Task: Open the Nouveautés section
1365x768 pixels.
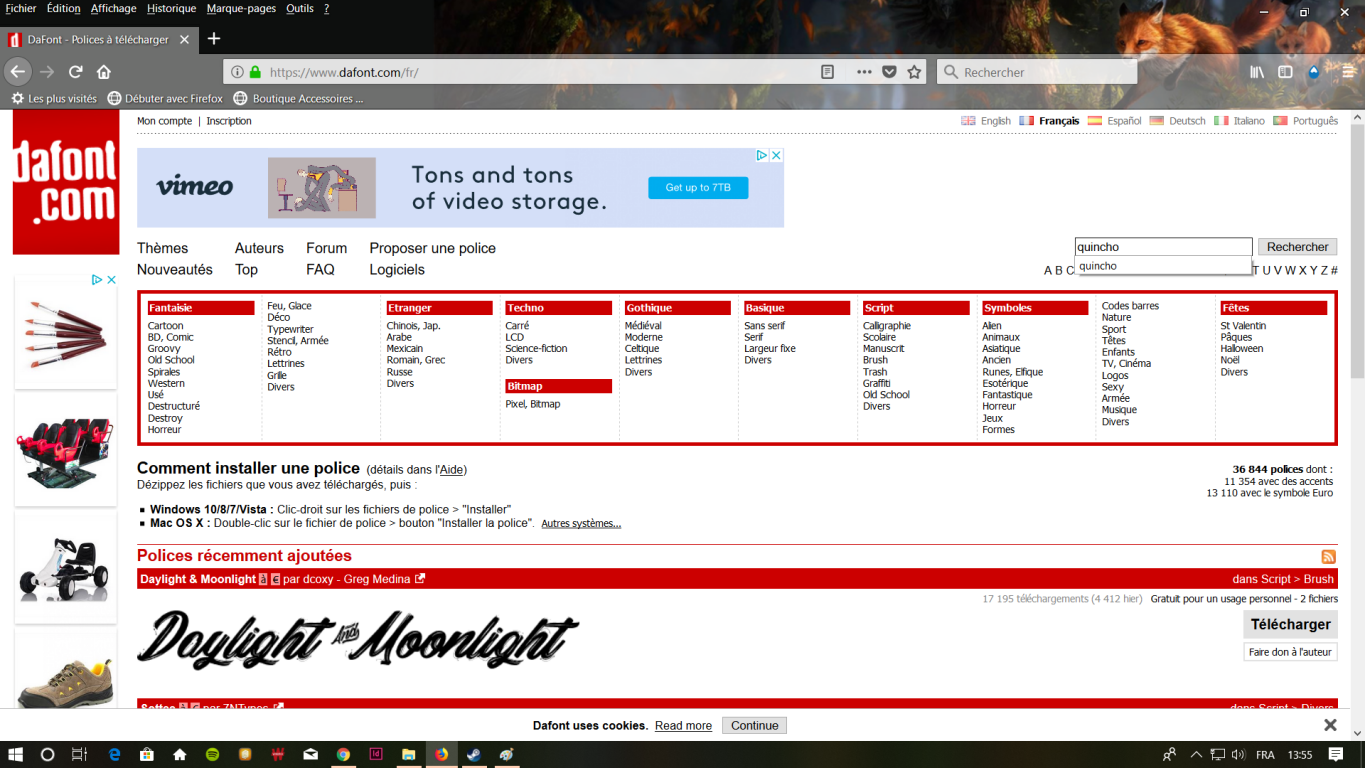Action: [x=175, y=269]
